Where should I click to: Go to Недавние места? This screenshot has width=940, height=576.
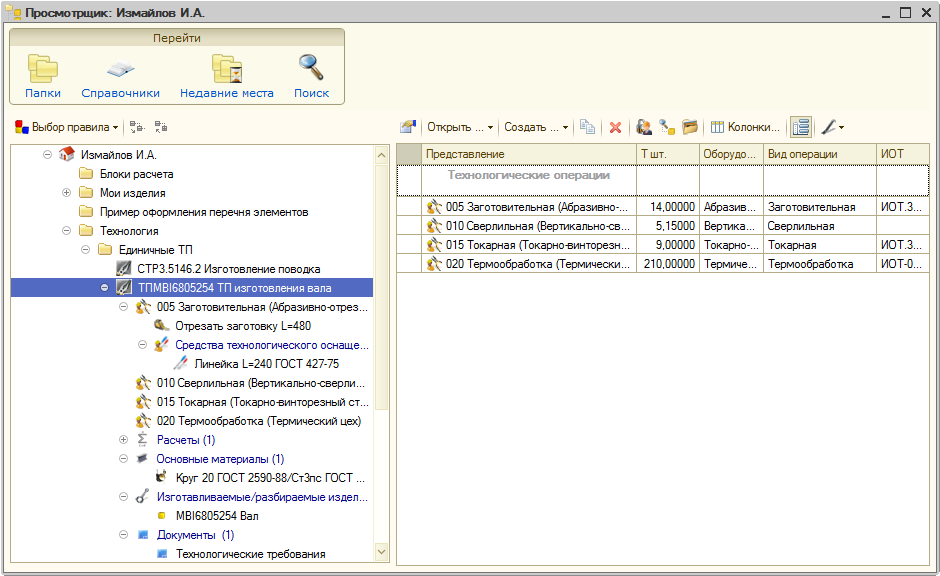click(226, 76)
